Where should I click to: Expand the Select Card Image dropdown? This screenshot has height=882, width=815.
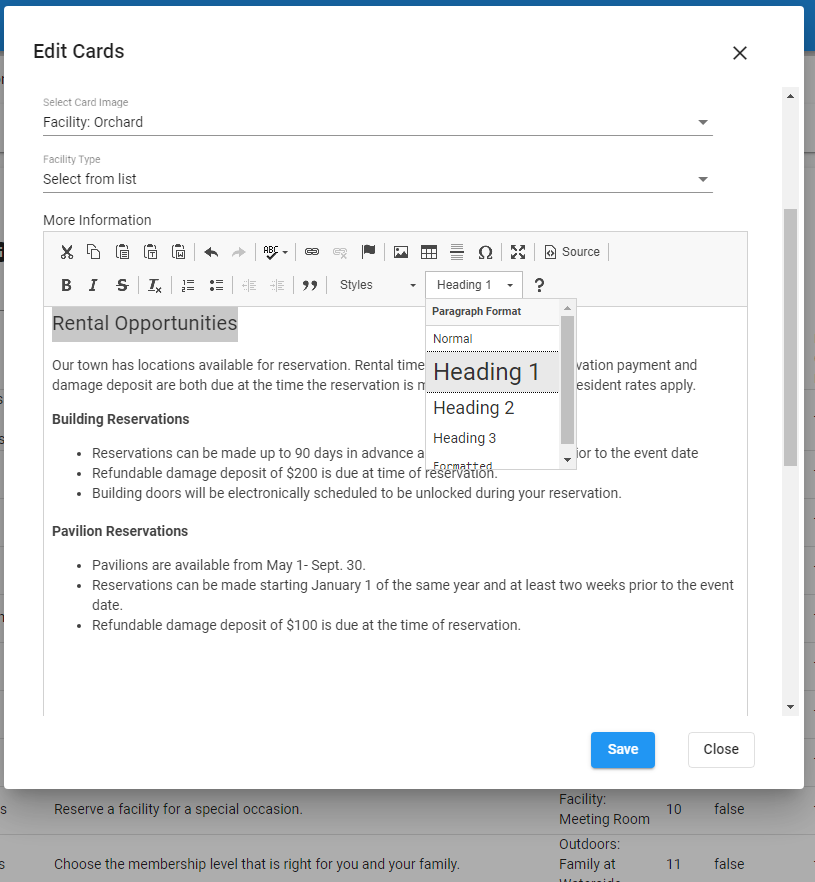tap(377, 122)
